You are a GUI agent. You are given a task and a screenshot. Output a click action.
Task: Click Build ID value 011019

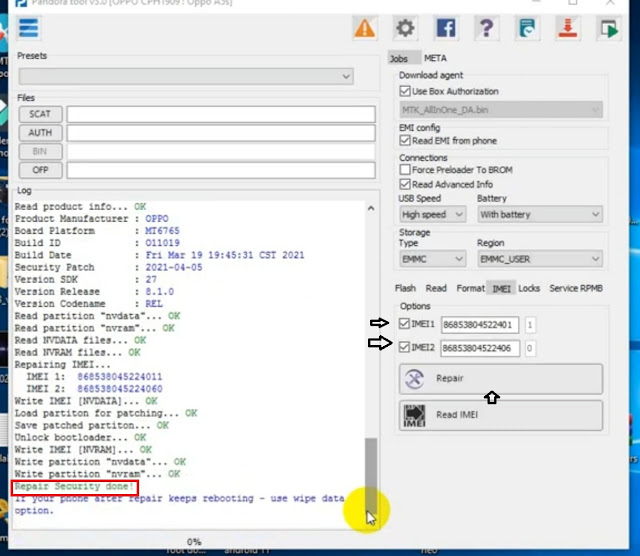pos(162,243)
